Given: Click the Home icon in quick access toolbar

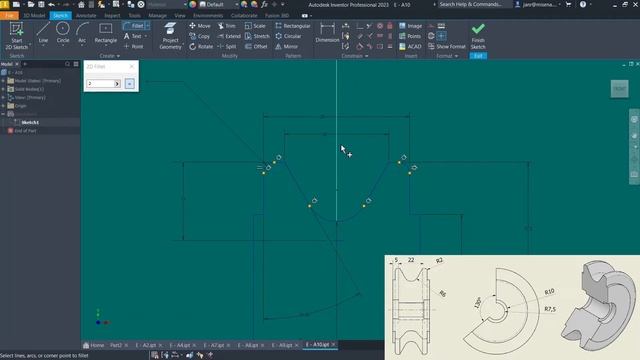Looking at the screenshot, I should point(81,4).
